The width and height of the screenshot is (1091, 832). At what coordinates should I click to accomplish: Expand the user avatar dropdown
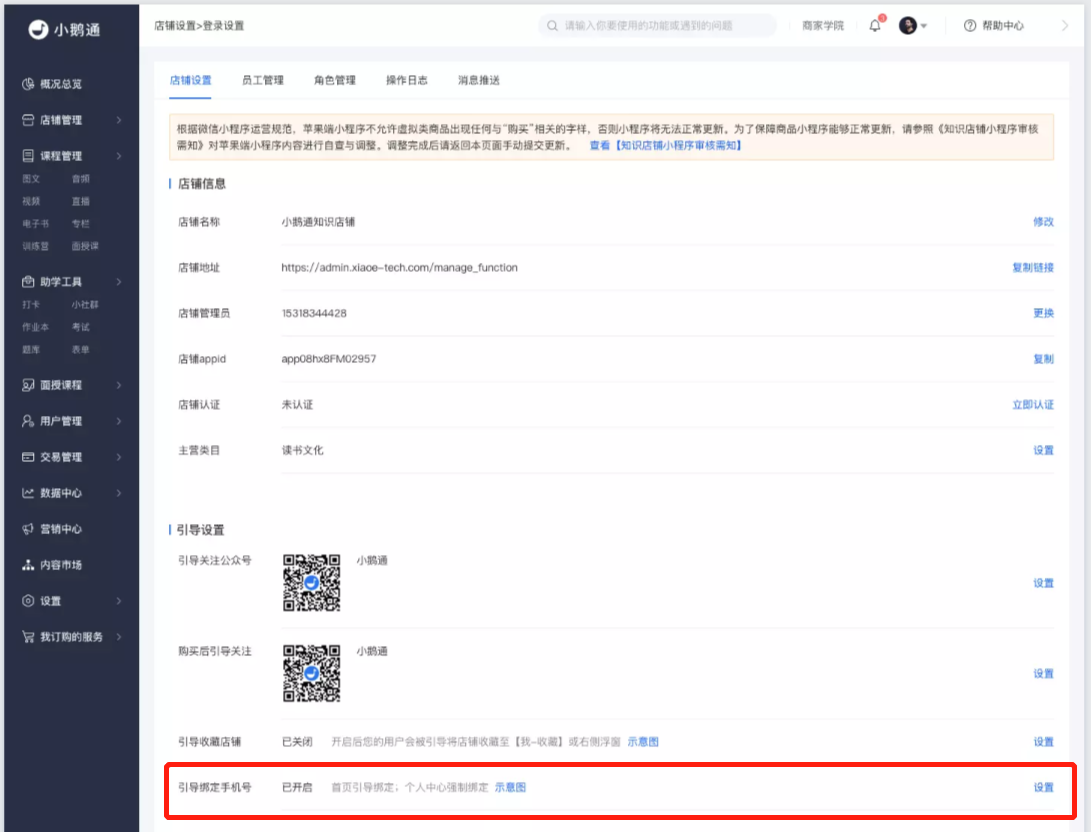coord(913,26)
